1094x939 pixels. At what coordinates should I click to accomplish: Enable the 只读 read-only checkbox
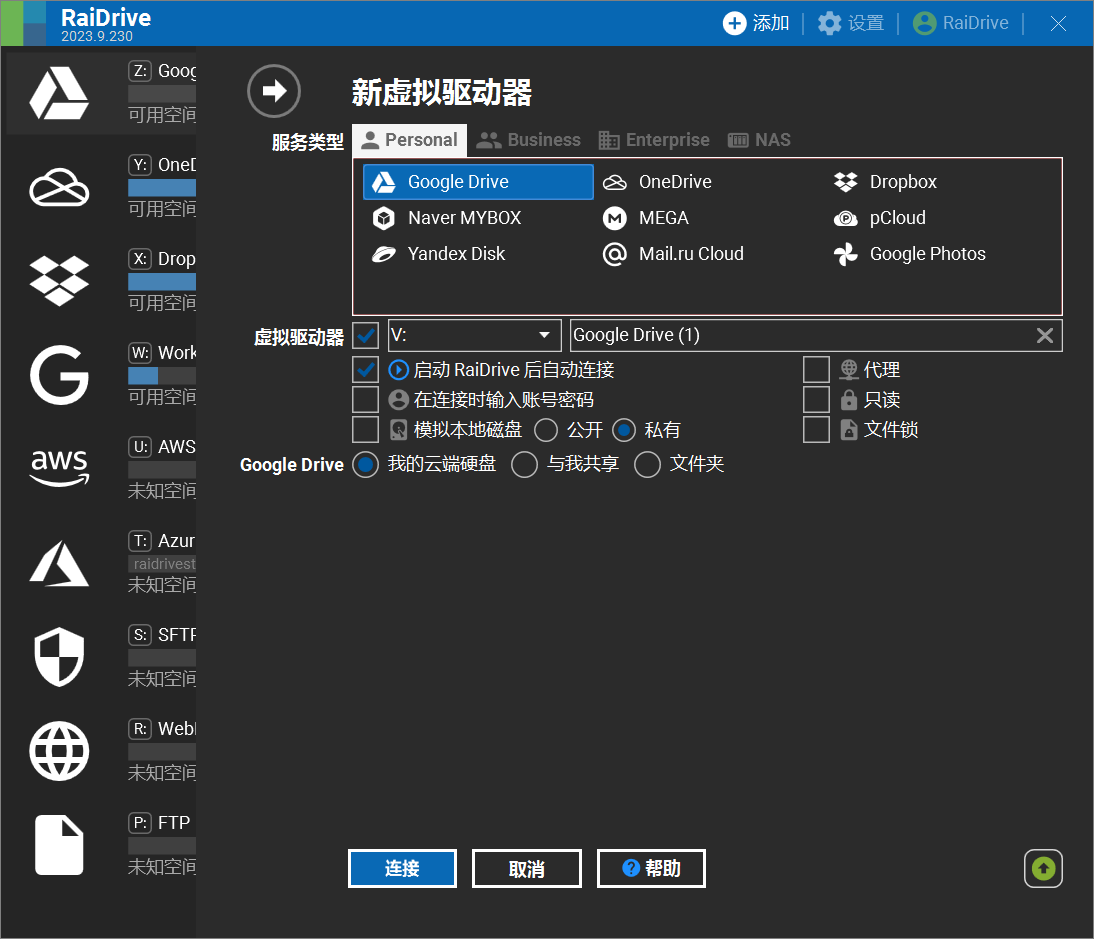point(816,400)
